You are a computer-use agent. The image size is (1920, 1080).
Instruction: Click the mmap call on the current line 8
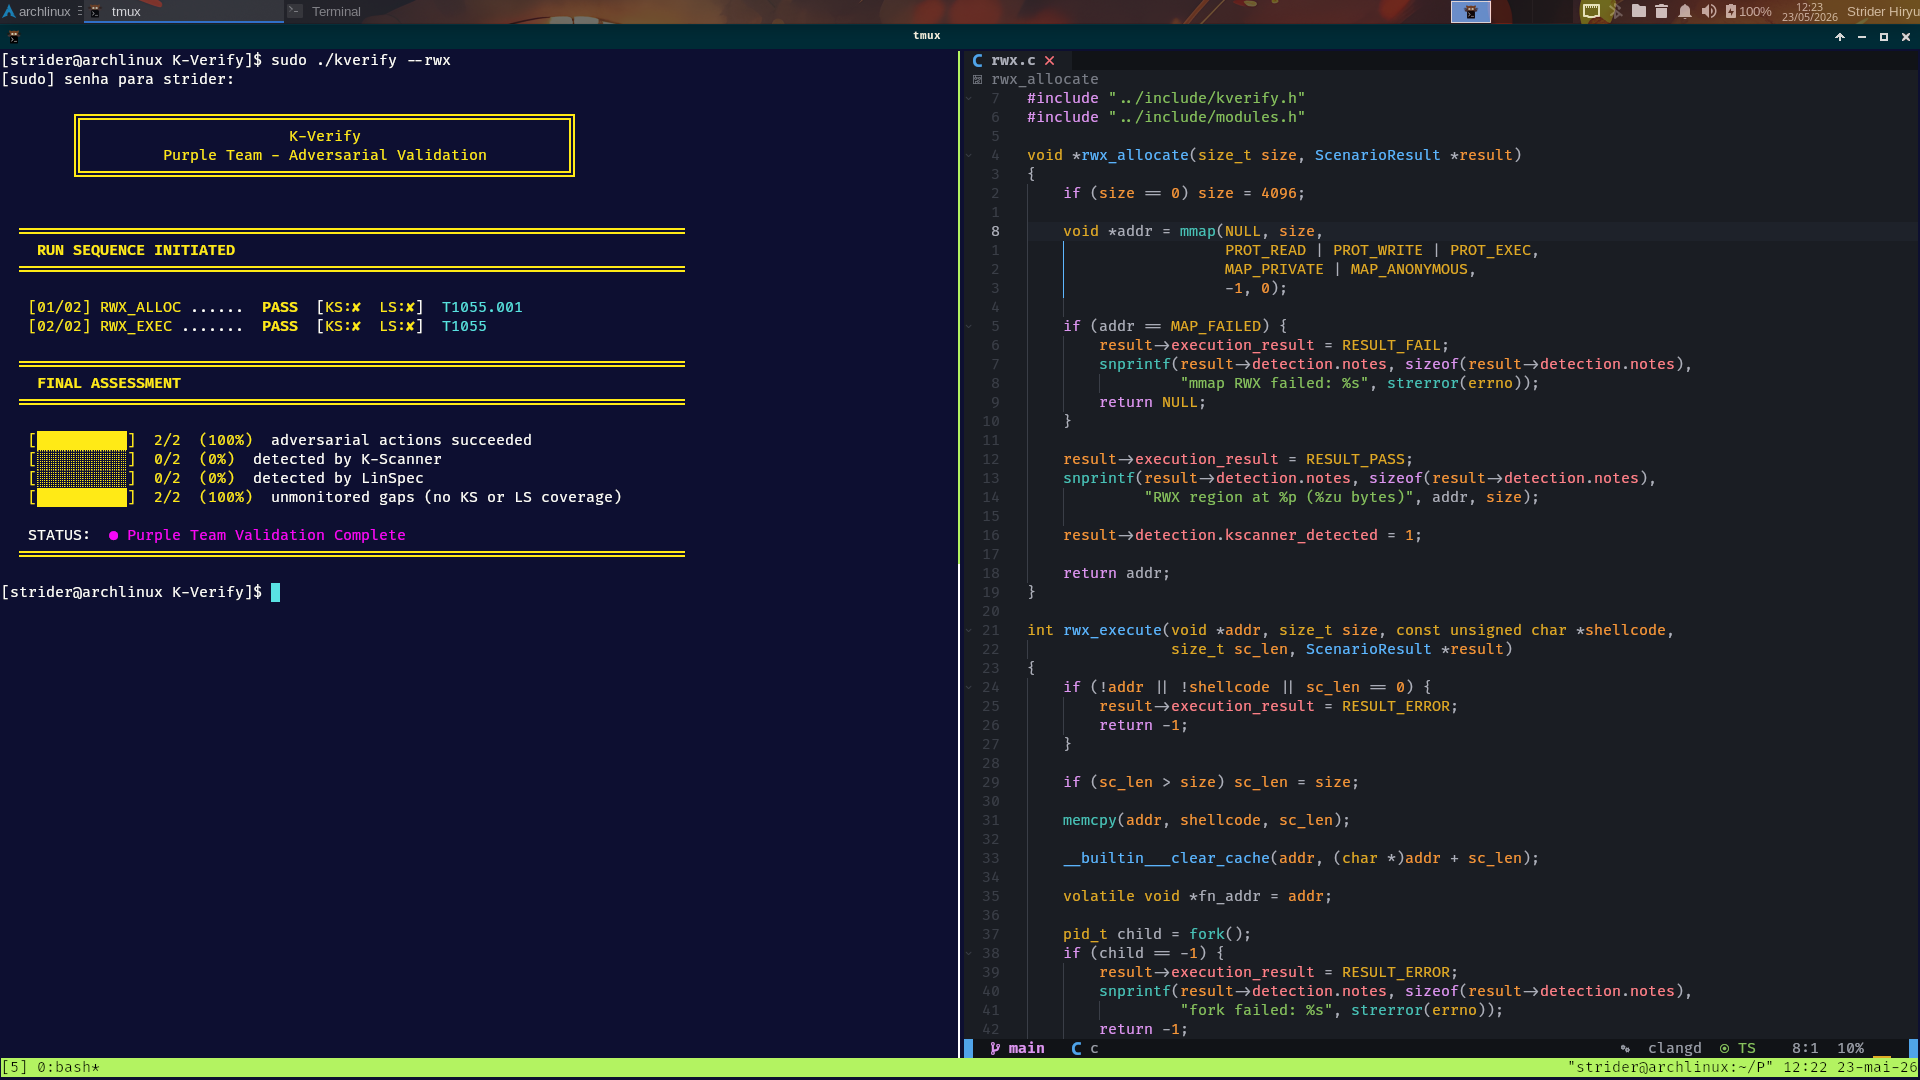tap(1197, 231)
